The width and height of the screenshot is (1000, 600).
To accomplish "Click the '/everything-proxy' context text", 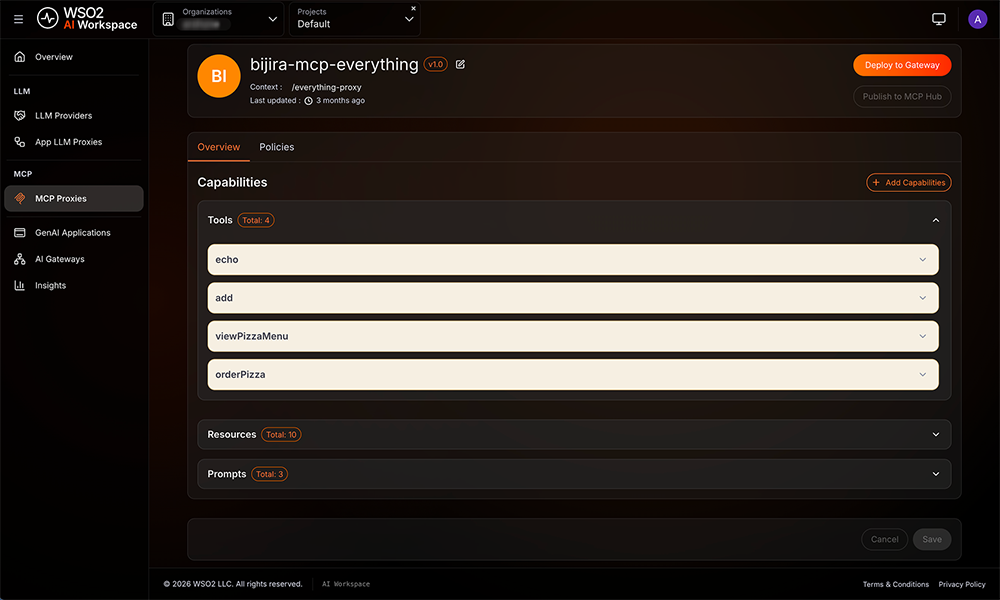I will click(327, 87).
